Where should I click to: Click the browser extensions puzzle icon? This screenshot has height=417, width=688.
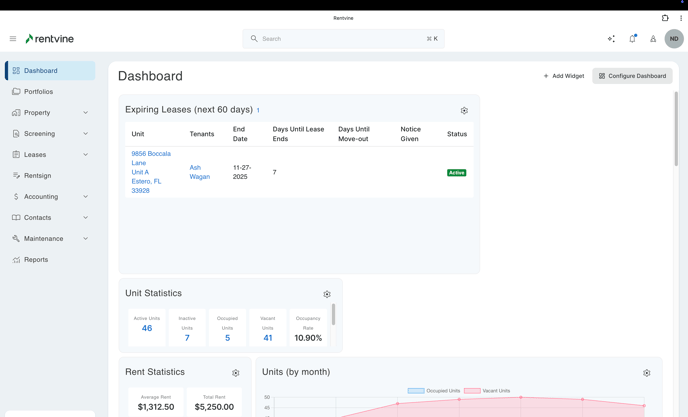tap(665, 18)
